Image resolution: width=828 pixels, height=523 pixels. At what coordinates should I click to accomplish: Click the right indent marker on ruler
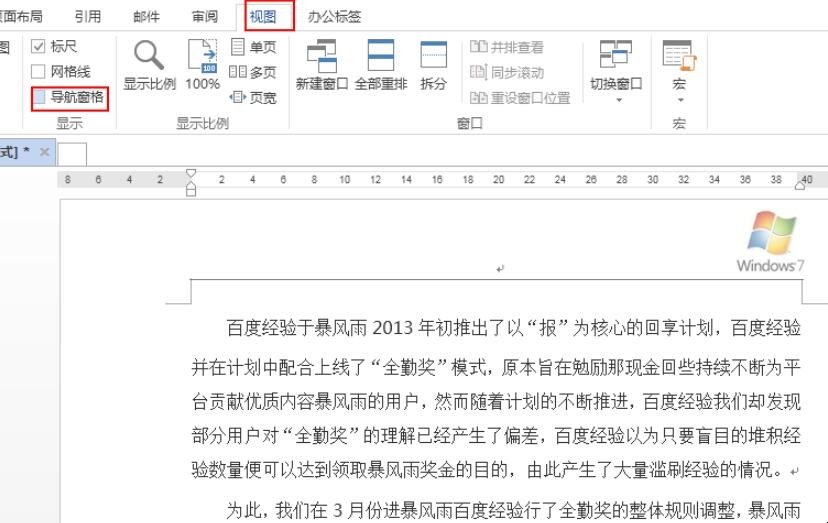(800, 184)
